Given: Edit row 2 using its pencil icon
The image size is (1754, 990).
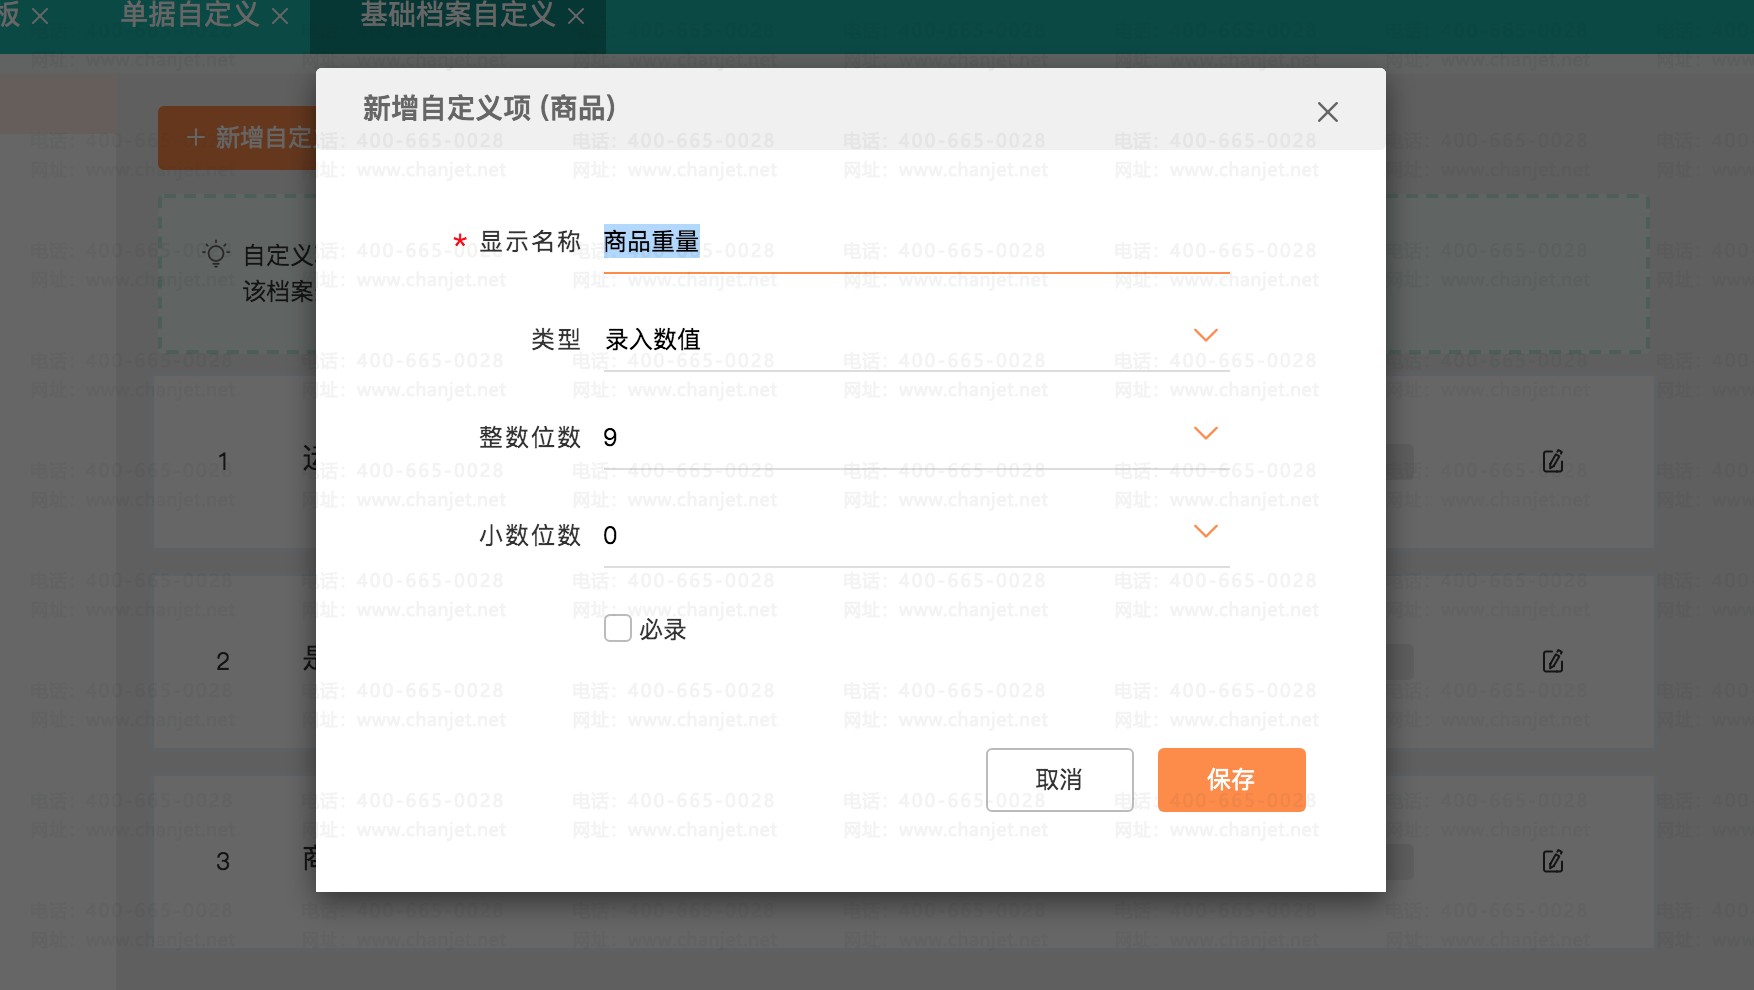Looking at the screenshot, I should click(1553, 661).
